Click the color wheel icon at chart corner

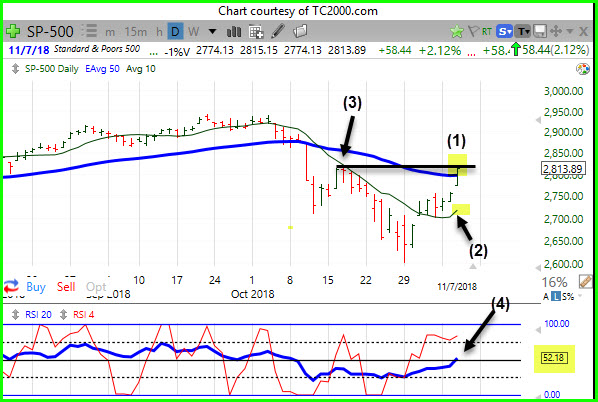(x=582, y=69)
